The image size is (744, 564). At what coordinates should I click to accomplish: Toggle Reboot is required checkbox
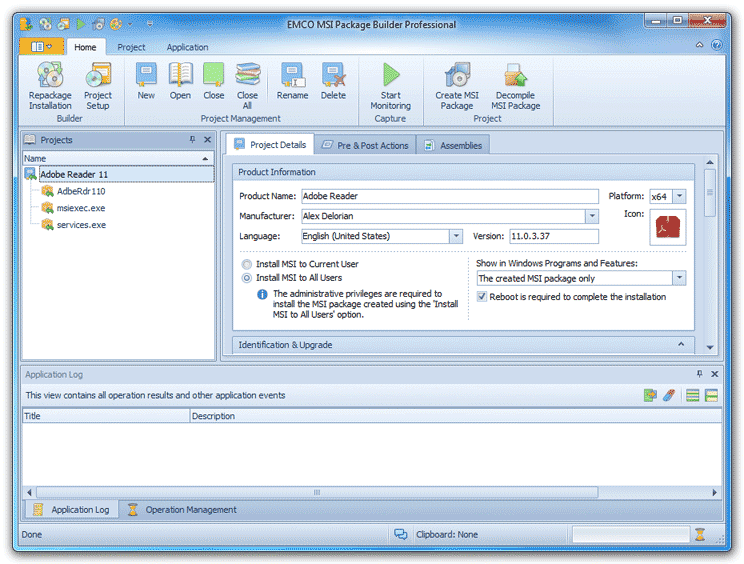(482, 296)
